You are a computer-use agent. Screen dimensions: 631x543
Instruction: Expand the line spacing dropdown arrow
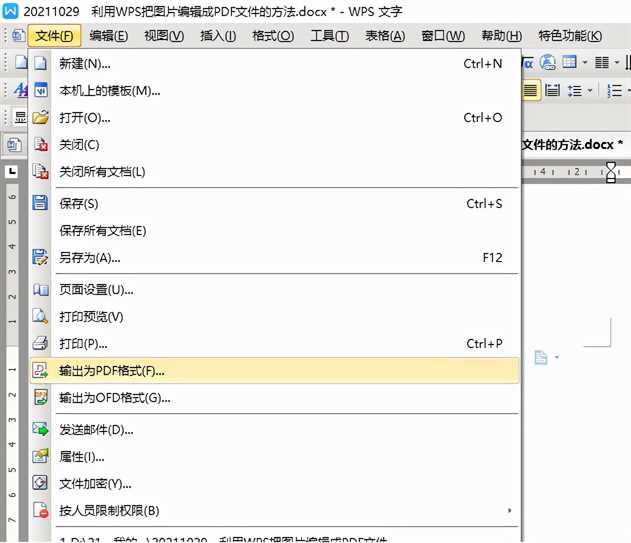click(590, 90)
